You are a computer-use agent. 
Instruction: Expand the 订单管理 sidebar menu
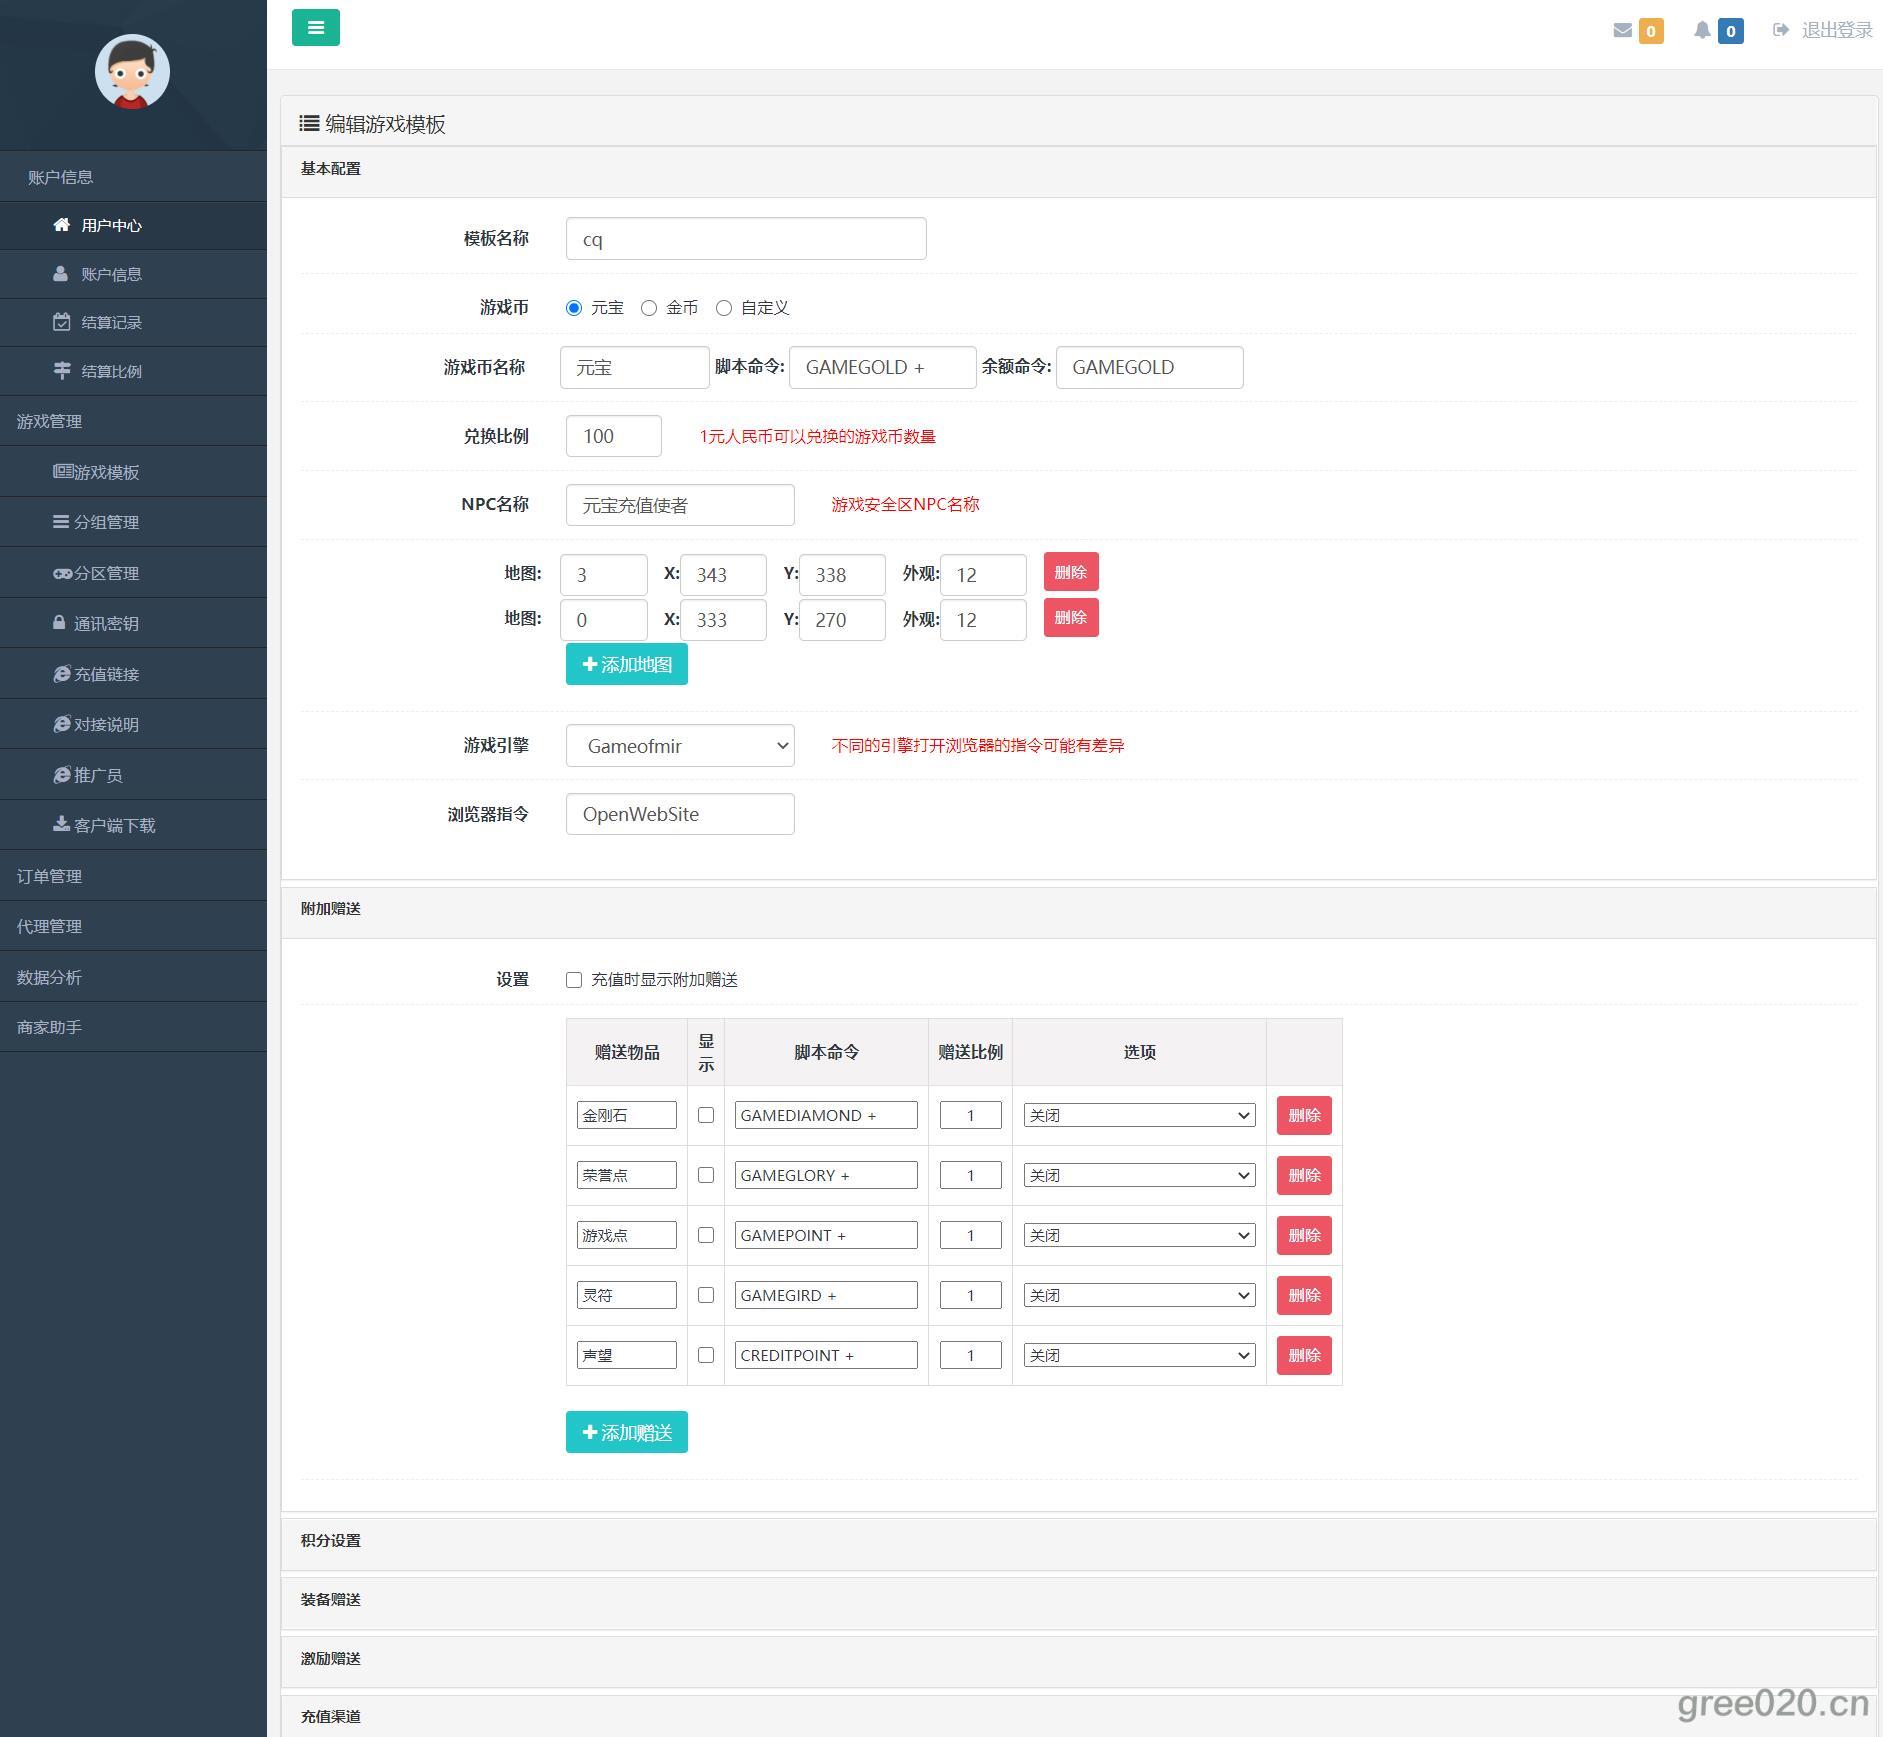click(x=49, y=877)
